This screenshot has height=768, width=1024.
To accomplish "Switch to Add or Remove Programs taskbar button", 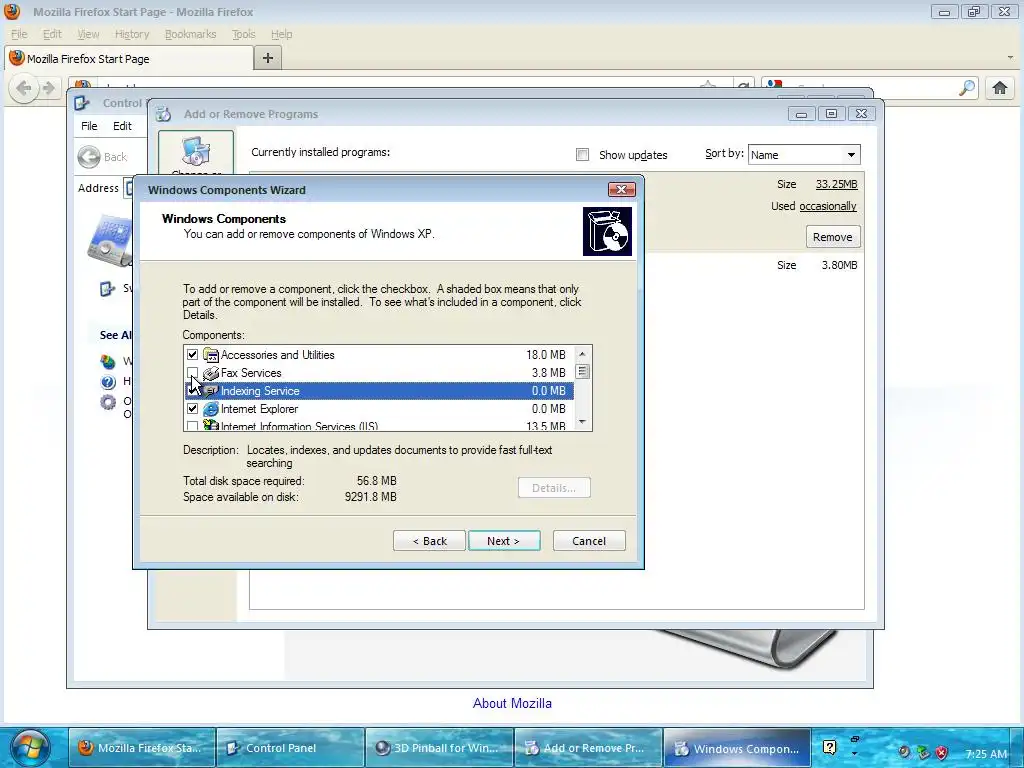I will 587,748.
